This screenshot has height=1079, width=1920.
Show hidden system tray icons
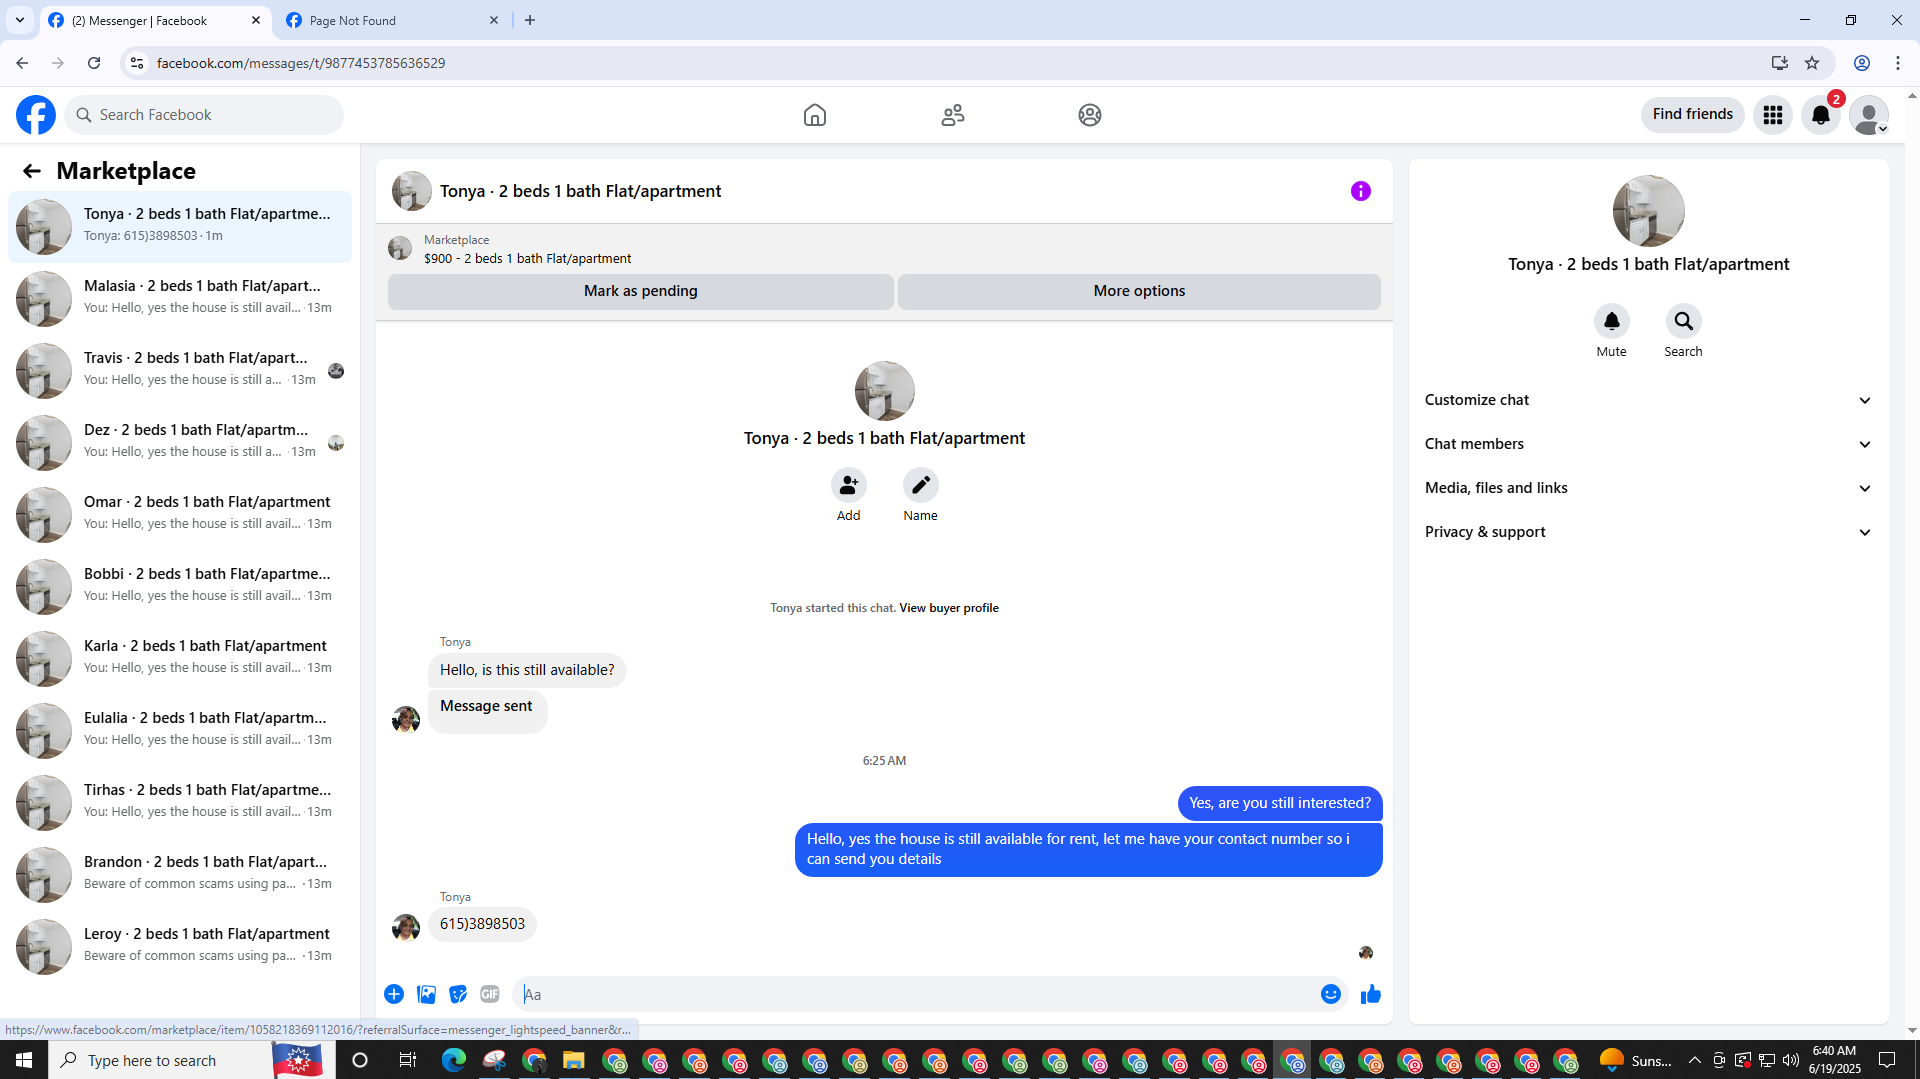click(x=1695, y=1060)
